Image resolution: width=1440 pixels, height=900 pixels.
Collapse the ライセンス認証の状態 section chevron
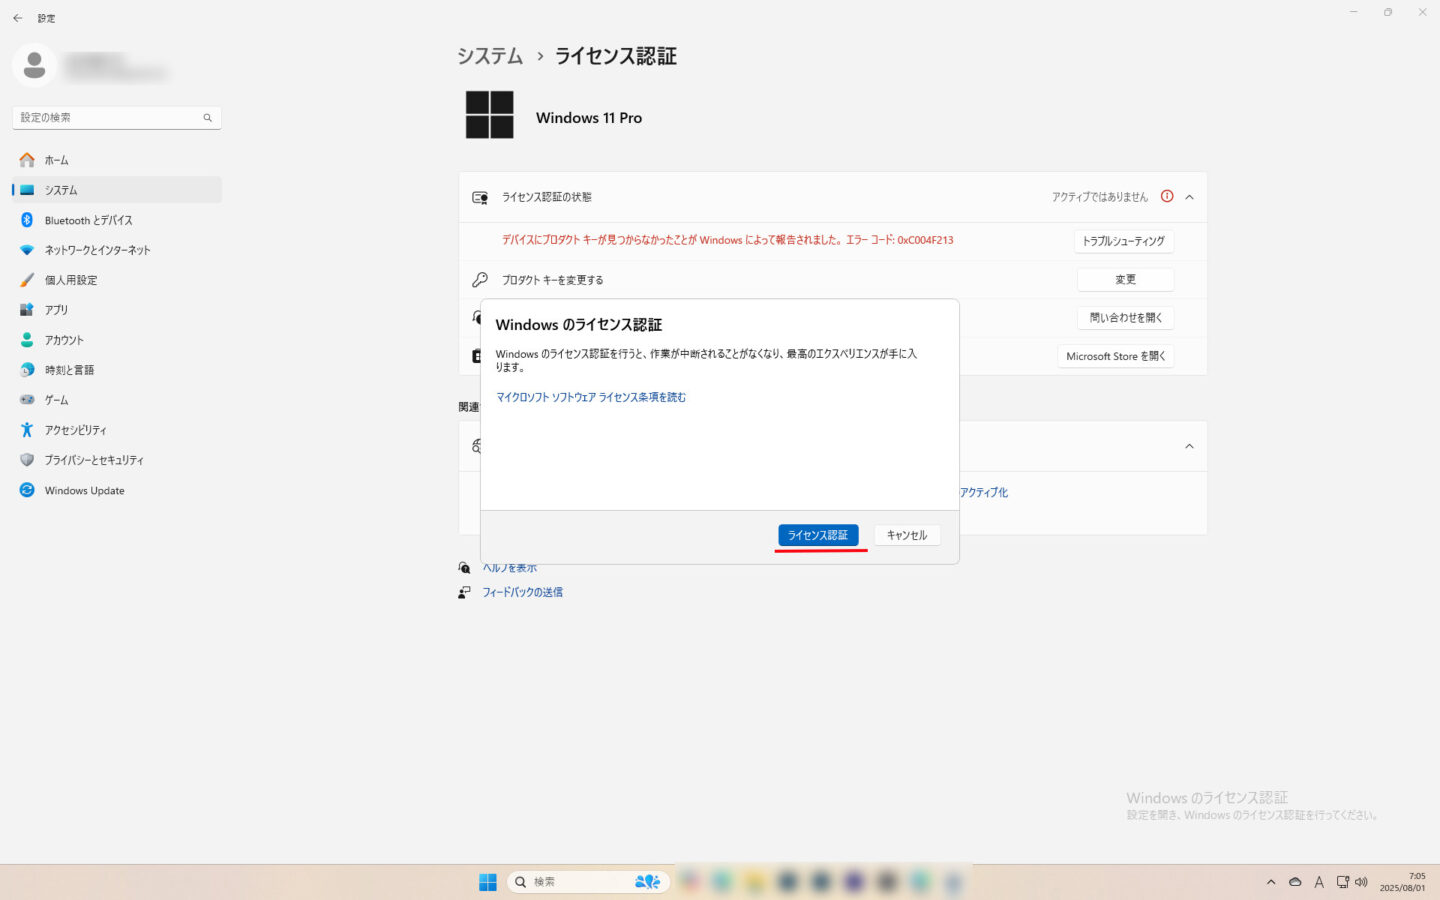1189,197
